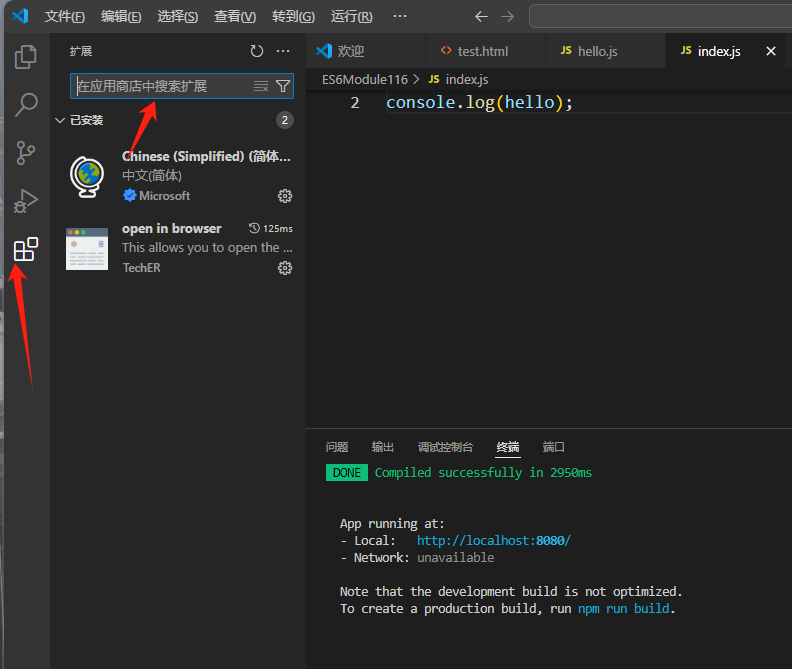Open the 编辑(E) menu
Viewport: 792px width, 669px height.
(x=121, y=17)
